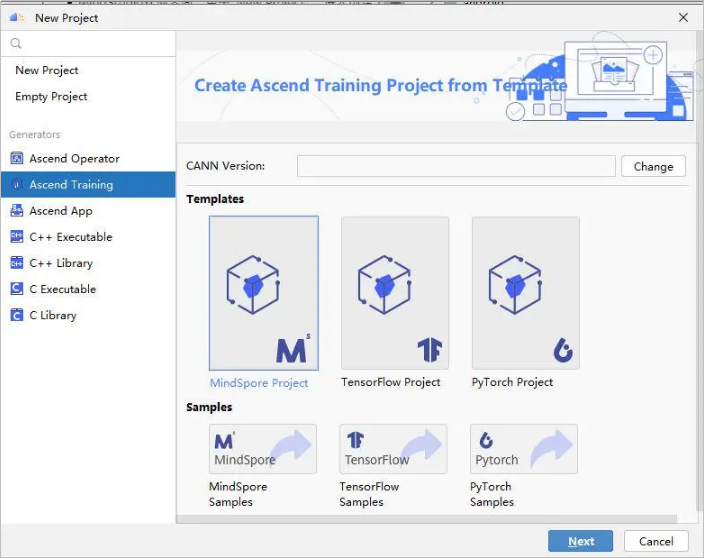Click the C++ Library icon
Image resolution: width=704 pixels, height=558 pixels.
click(x=17, y=263)
